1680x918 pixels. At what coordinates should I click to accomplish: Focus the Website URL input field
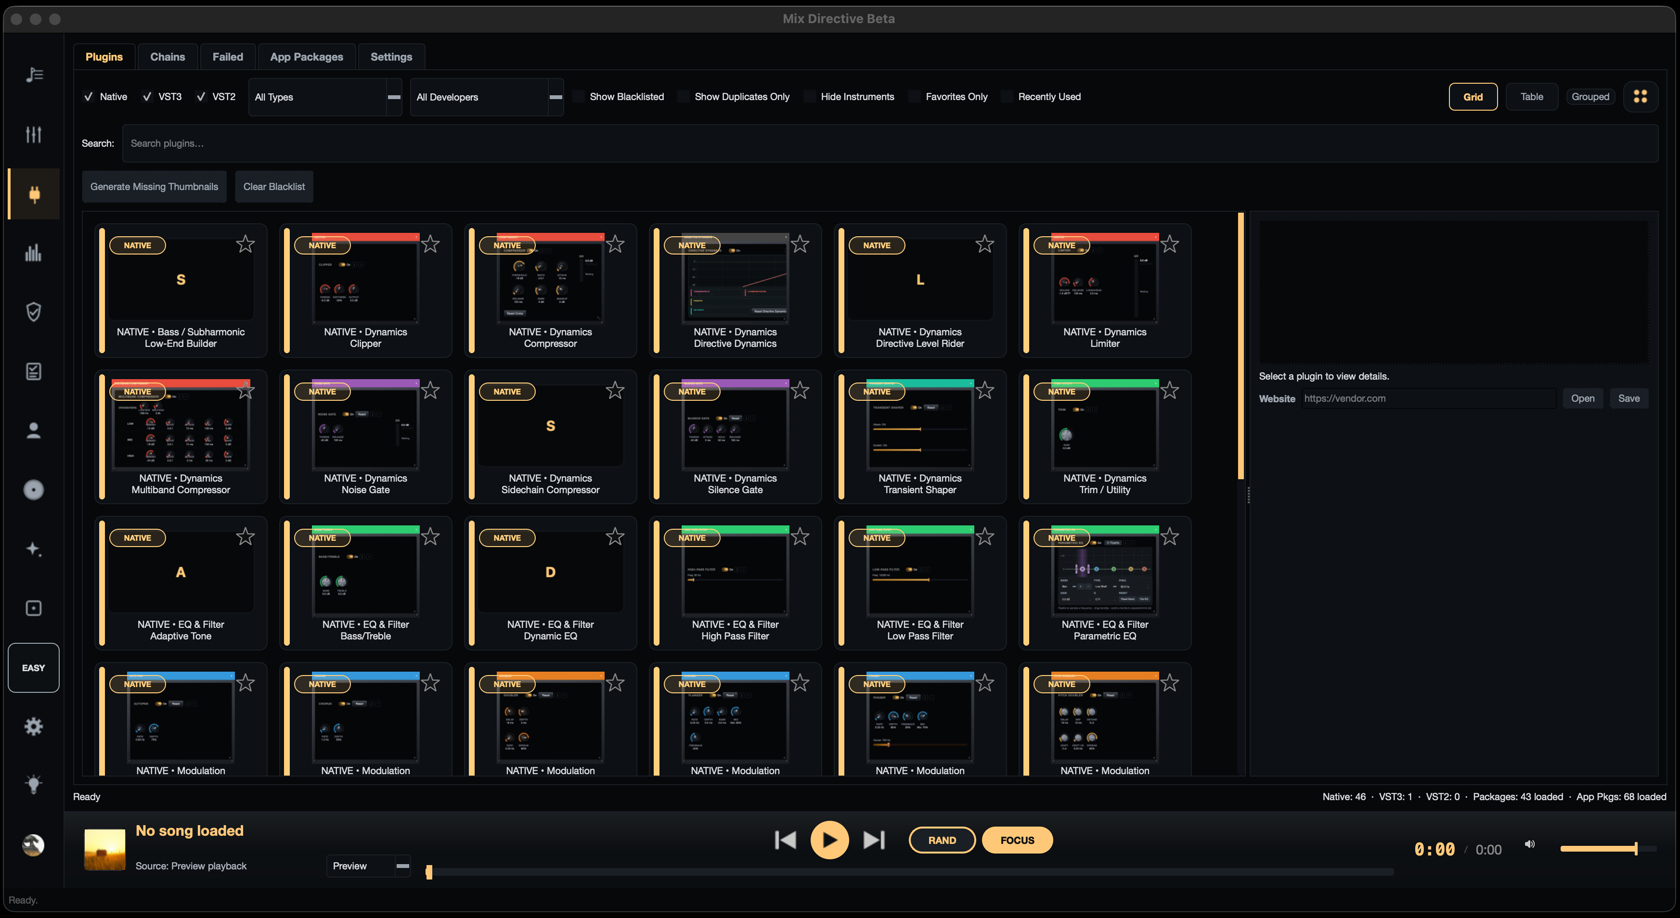1427,398
